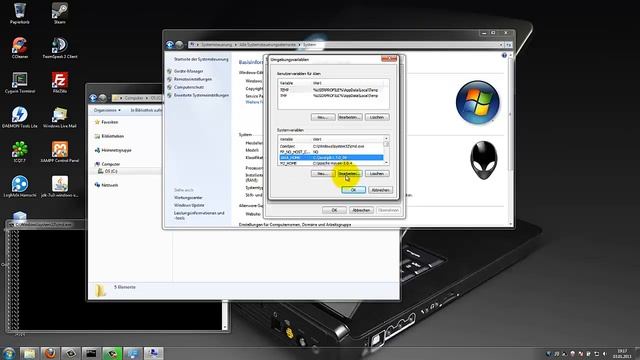The width and height of the screenshot is (640, 360).
Task: Open Leistungsinformationen und -tools link
Action: pyautogui.click(x=199, y=216)
